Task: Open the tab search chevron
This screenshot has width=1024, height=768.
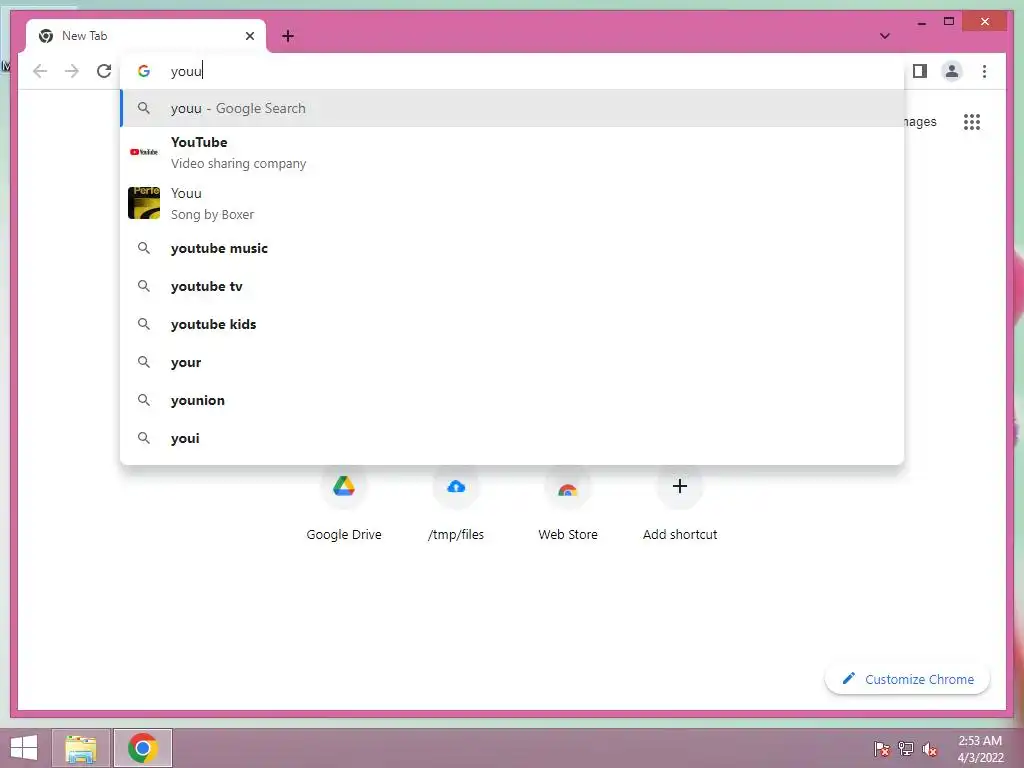Action: 884,36
